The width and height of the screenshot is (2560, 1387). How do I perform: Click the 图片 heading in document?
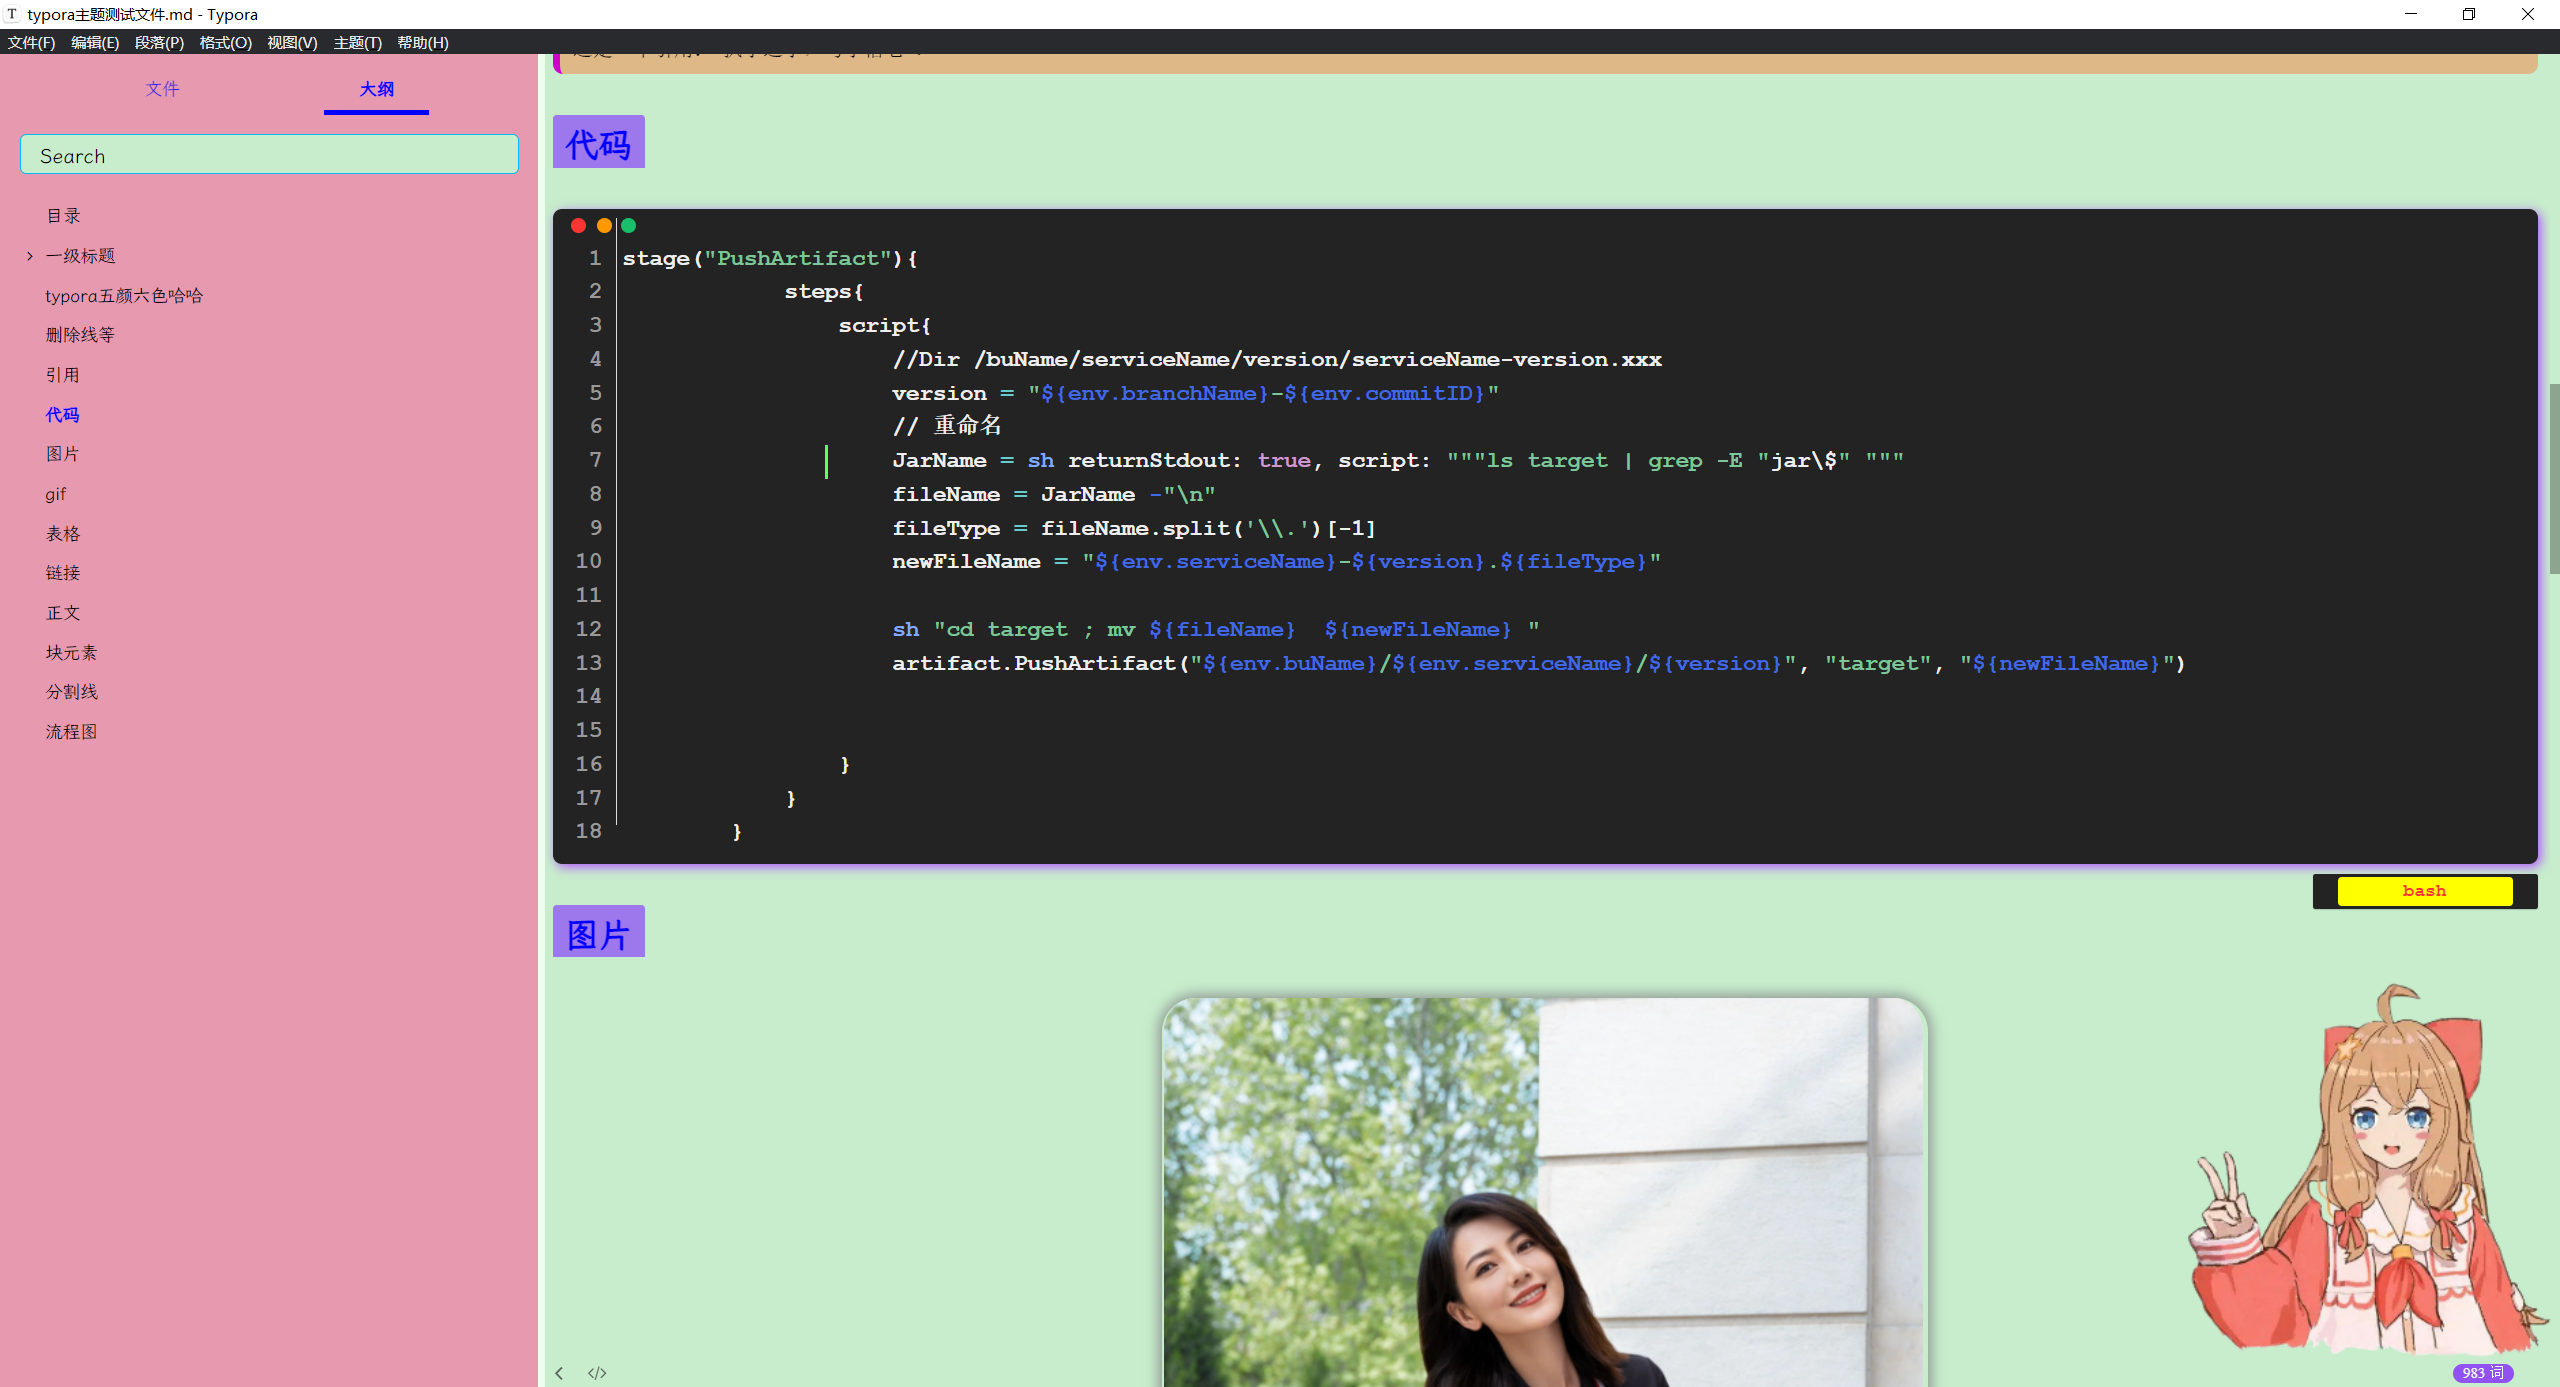click(x=598, y=933)
